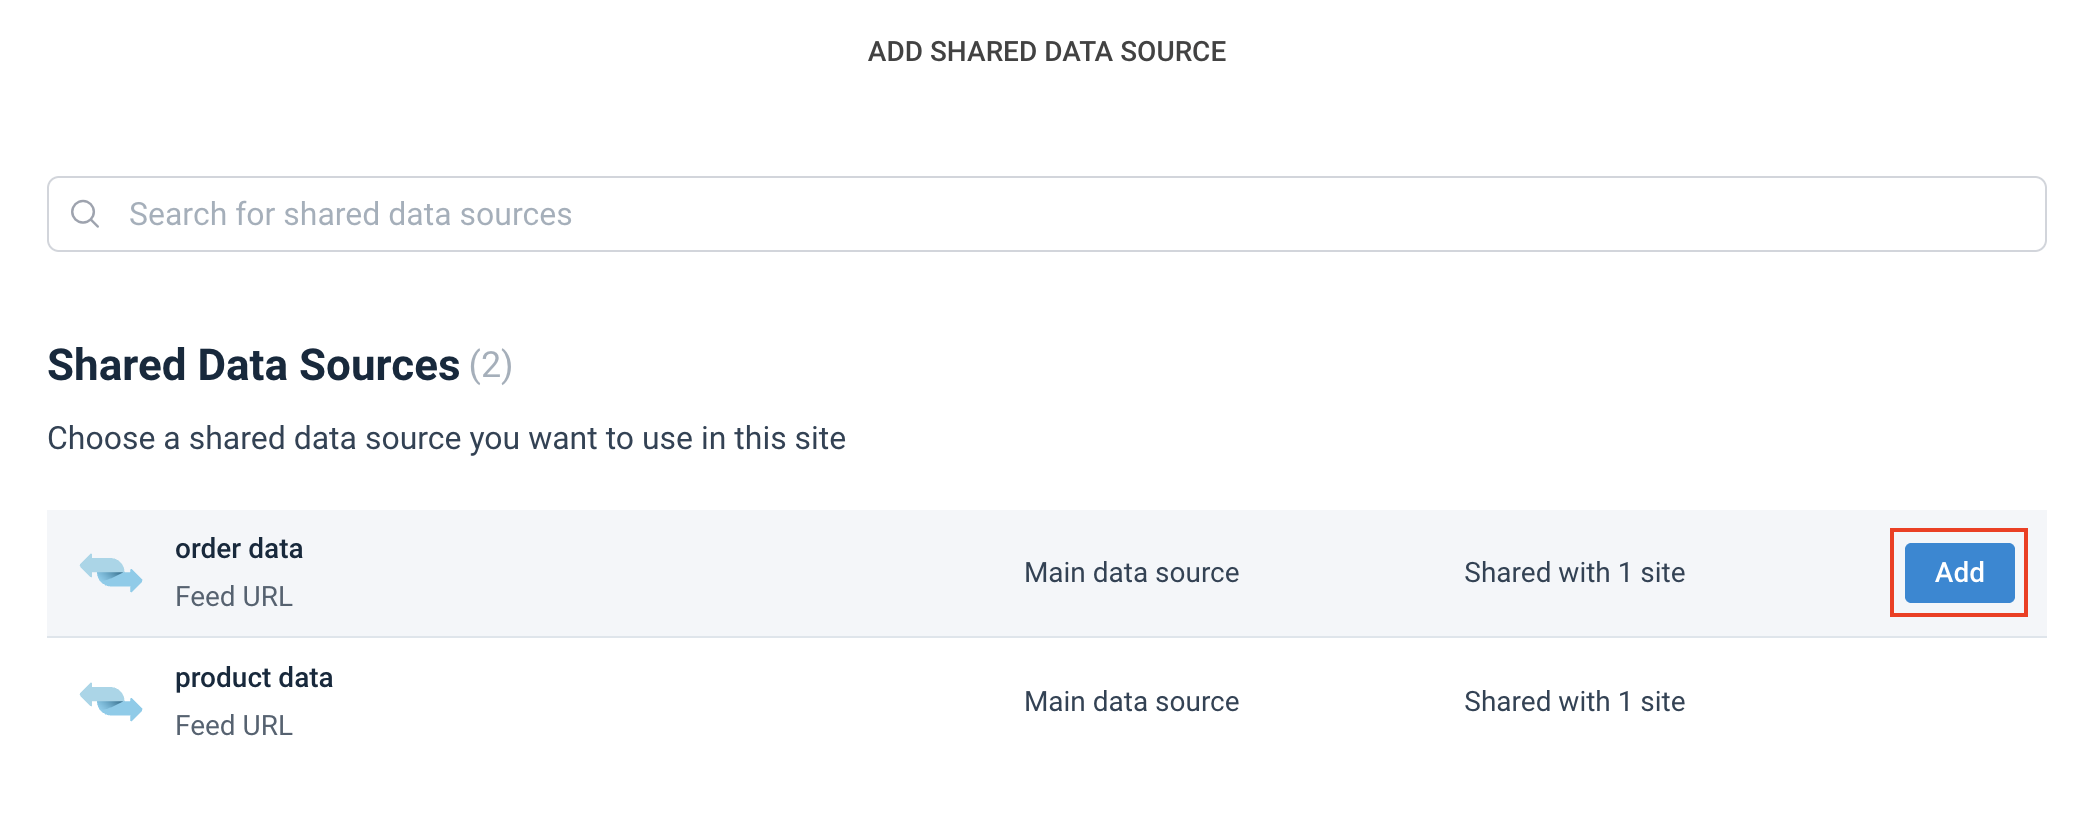Click the sync arrows icon next to product data
The width and height of the screenshot is (2086, 830).
pos(112,701)
